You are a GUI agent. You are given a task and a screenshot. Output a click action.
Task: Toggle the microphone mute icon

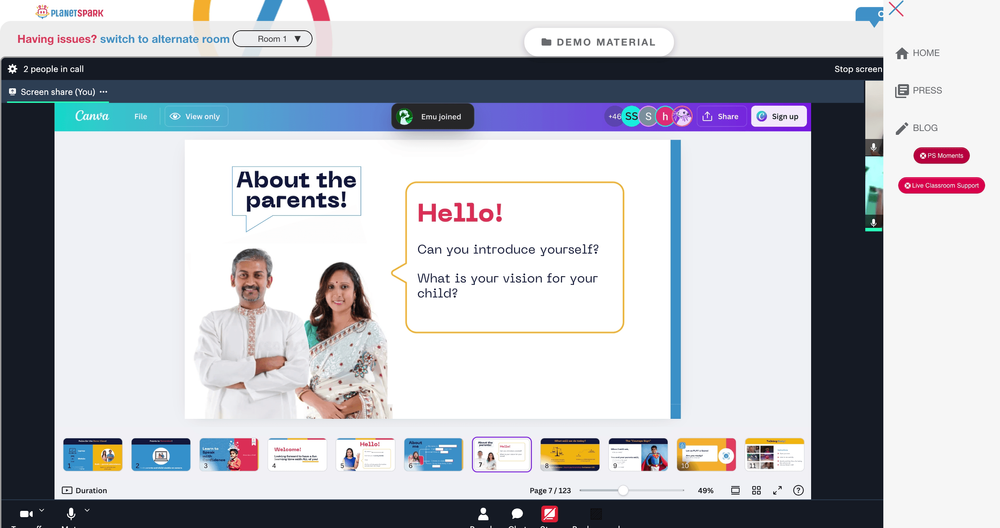pyautogui.click(x=71, y=513)
